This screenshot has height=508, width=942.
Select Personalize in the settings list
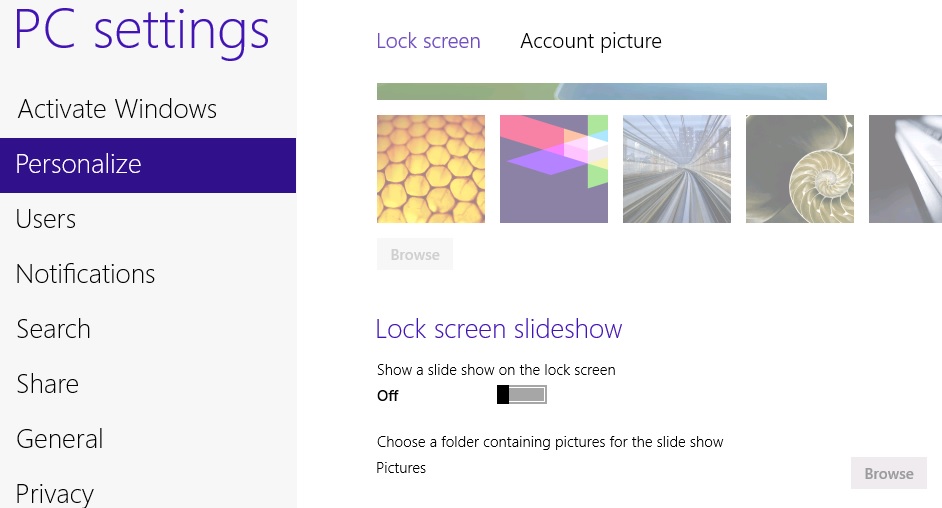coord(148,165)
